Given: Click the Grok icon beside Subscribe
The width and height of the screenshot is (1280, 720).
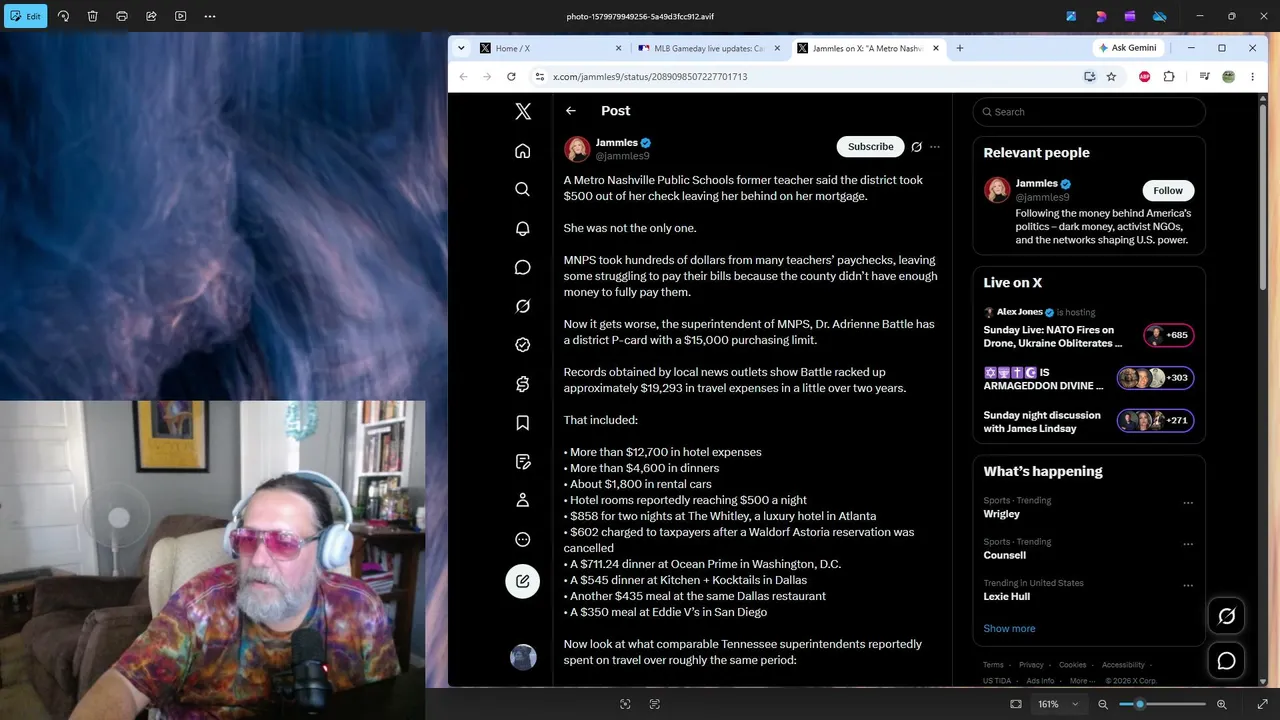Looking at the screenshot, I should [x=916, y=147].
